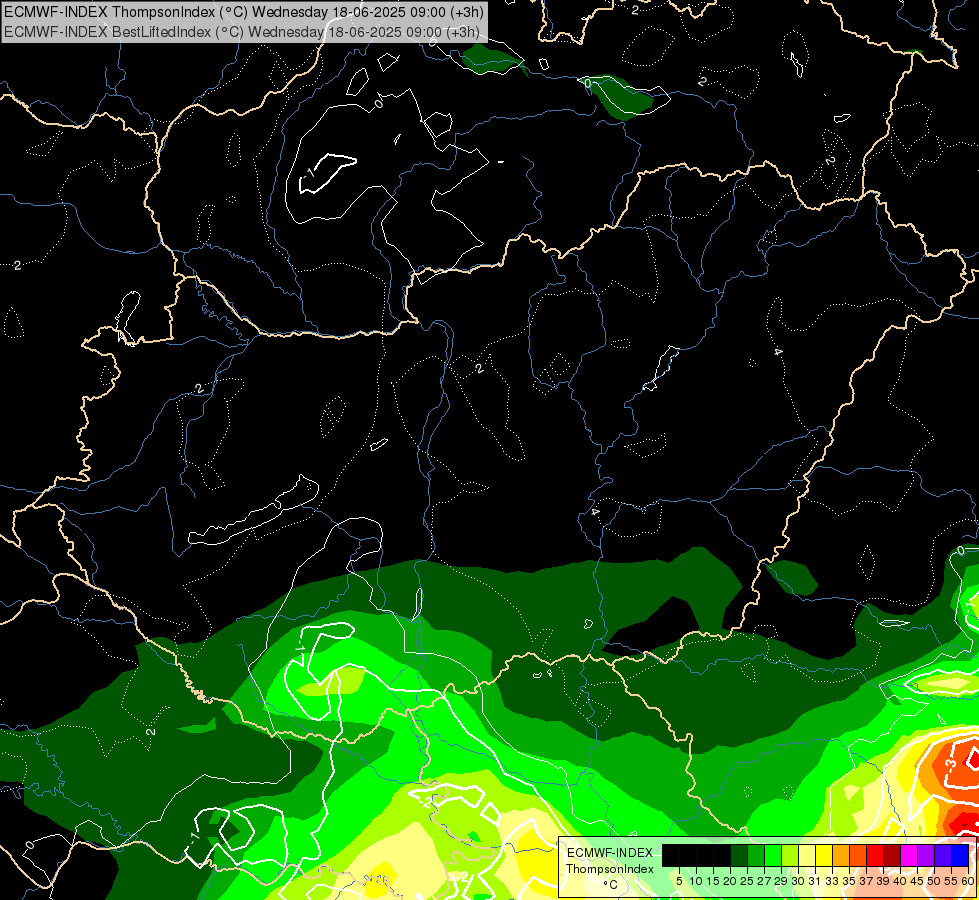Click the ThompsonIndex title line at top

coord(243,11)
